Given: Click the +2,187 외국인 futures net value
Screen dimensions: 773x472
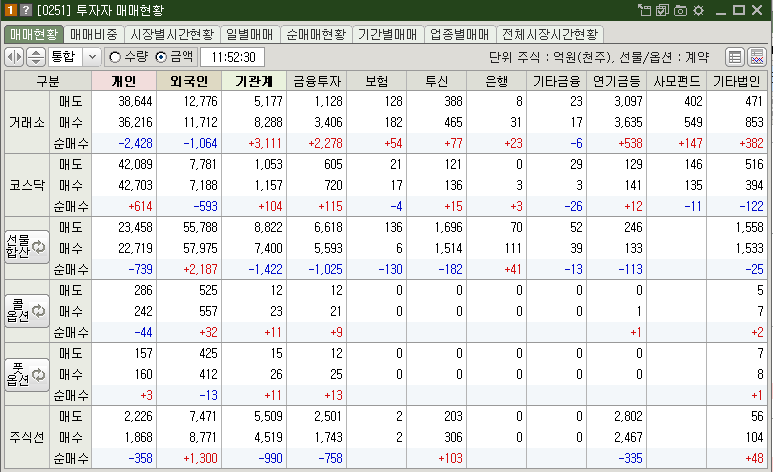Looking at the screenshot, I should click(x=200, y=269).
